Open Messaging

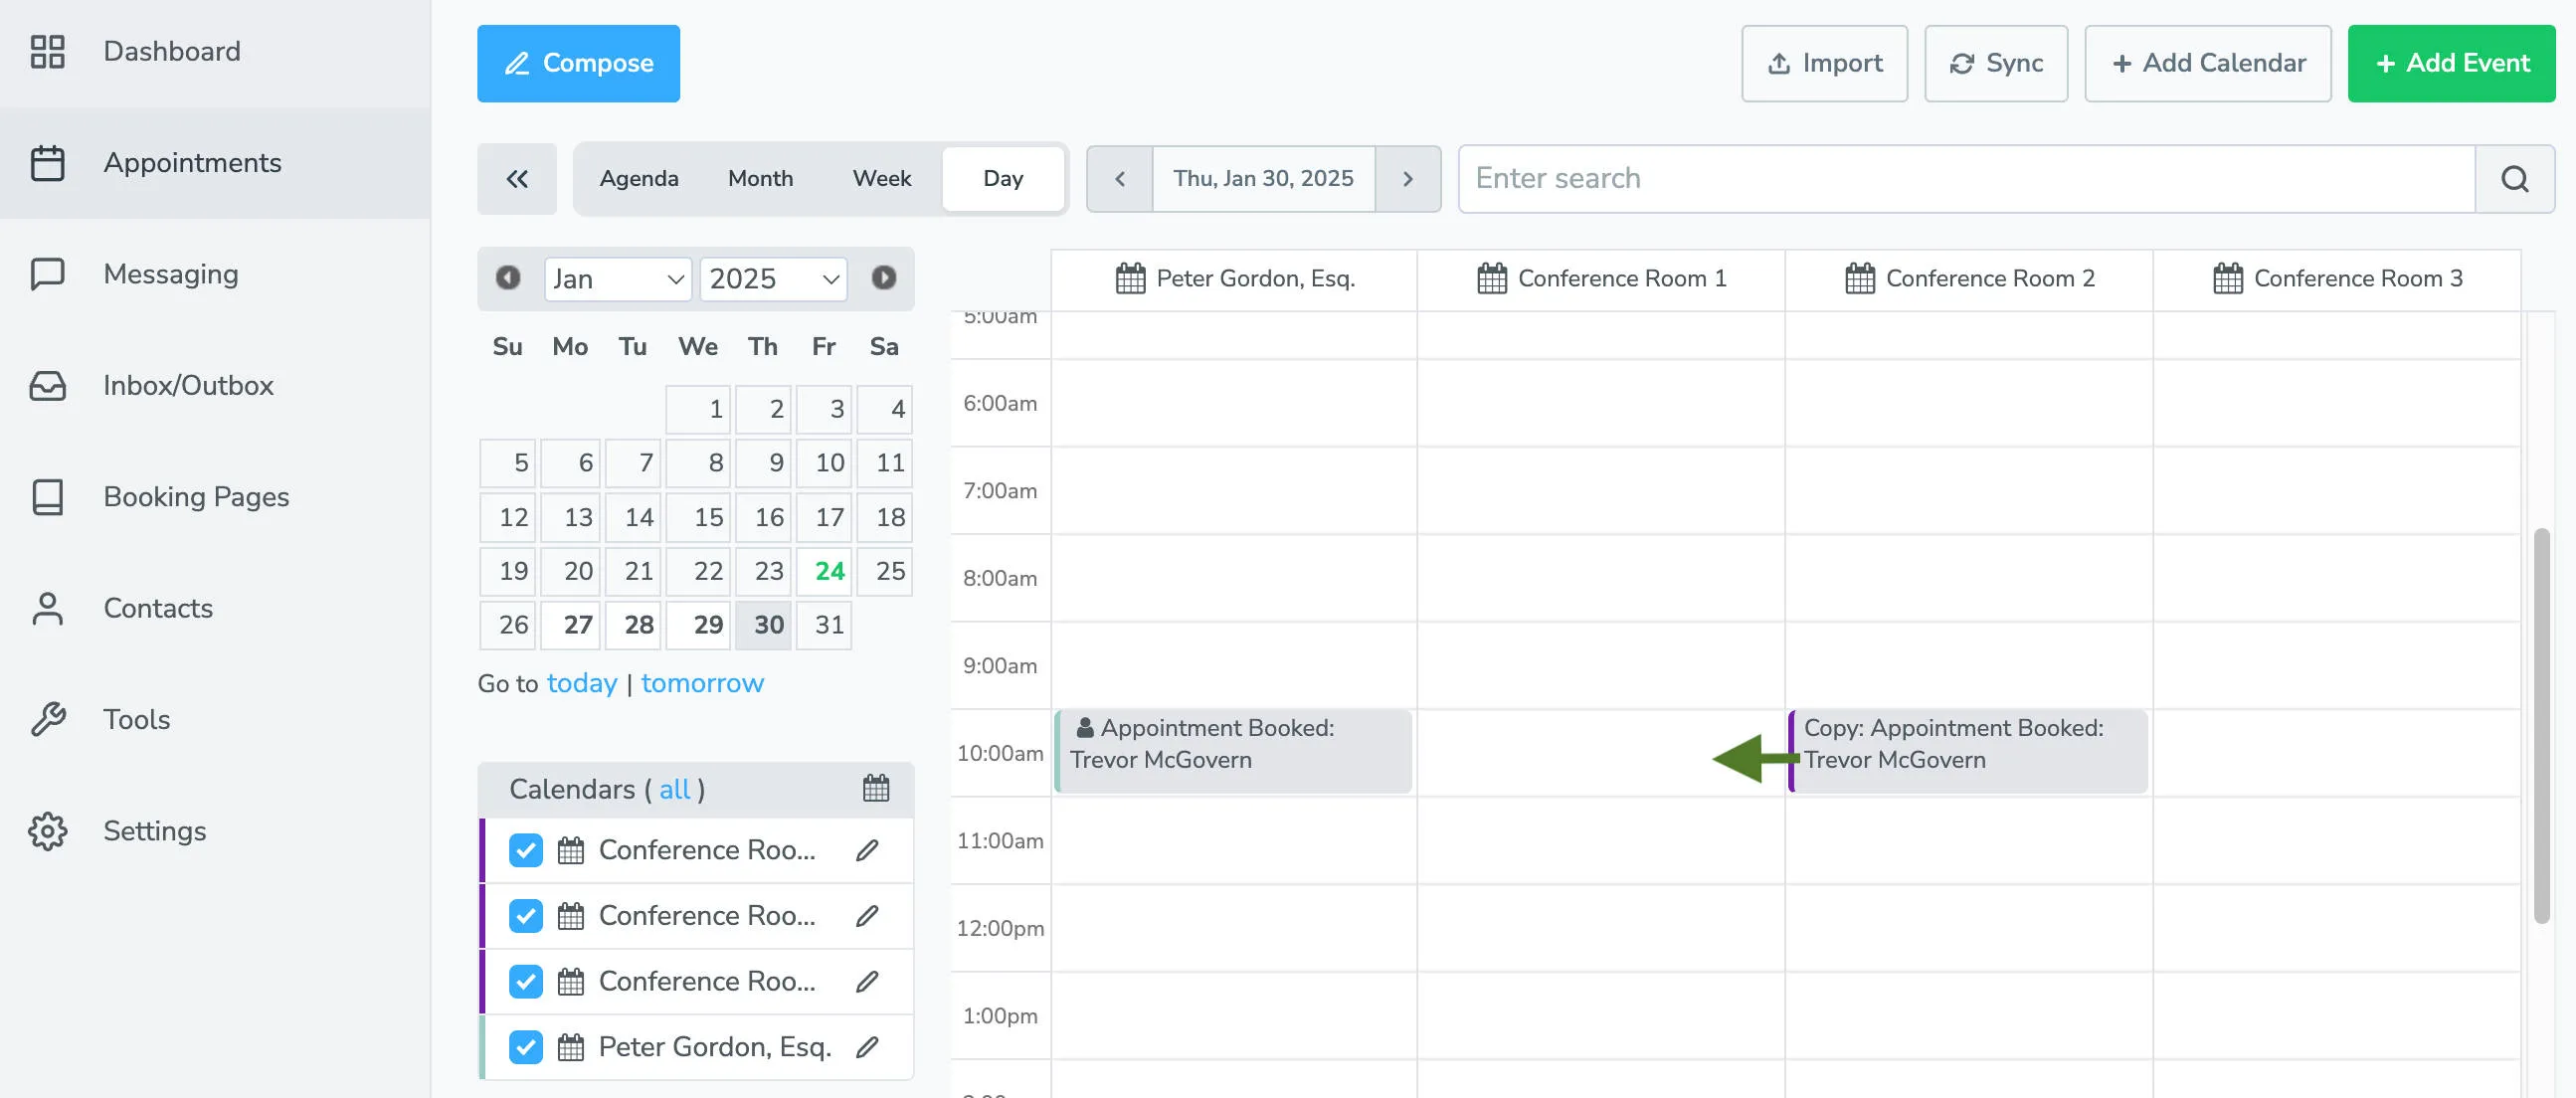point(170,273)
